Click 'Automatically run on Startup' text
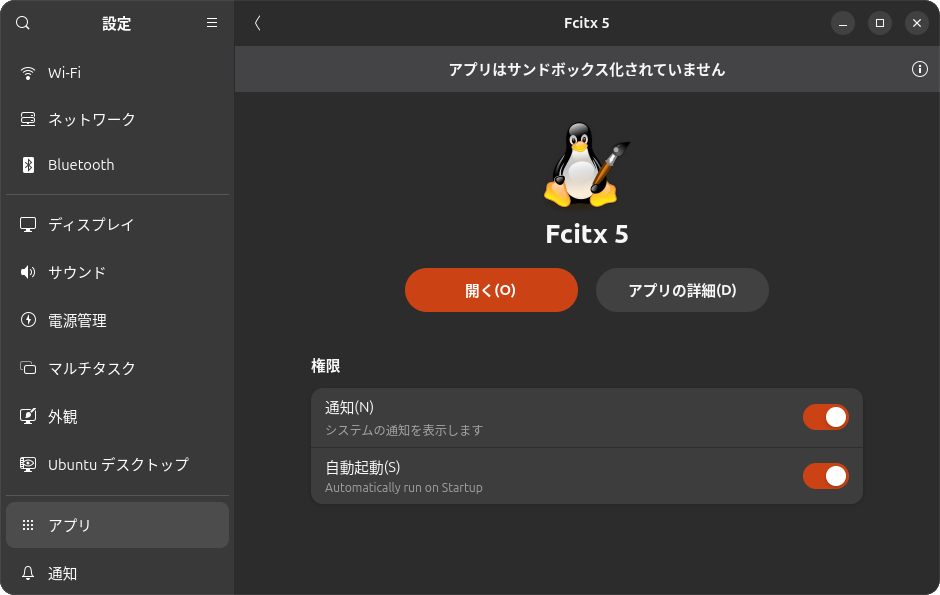The height and width of the screenshot is (595, 940). click(403, 488)
